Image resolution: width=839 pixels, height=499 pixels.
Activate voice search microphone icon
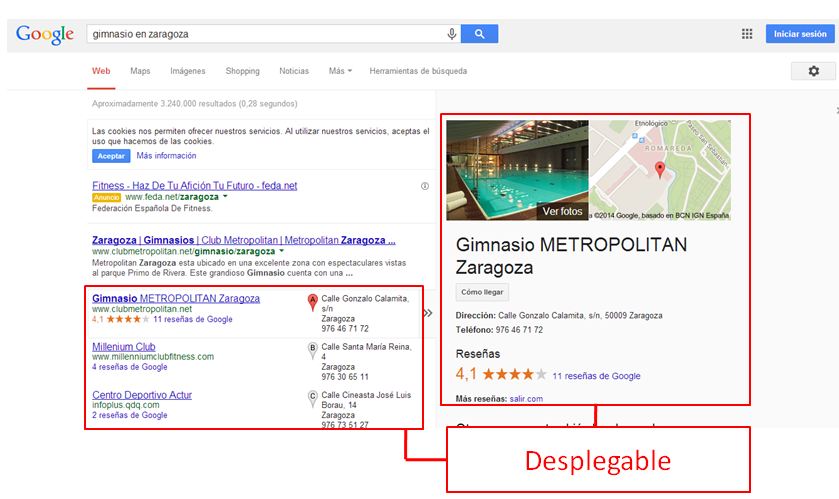tap(452, 34)
